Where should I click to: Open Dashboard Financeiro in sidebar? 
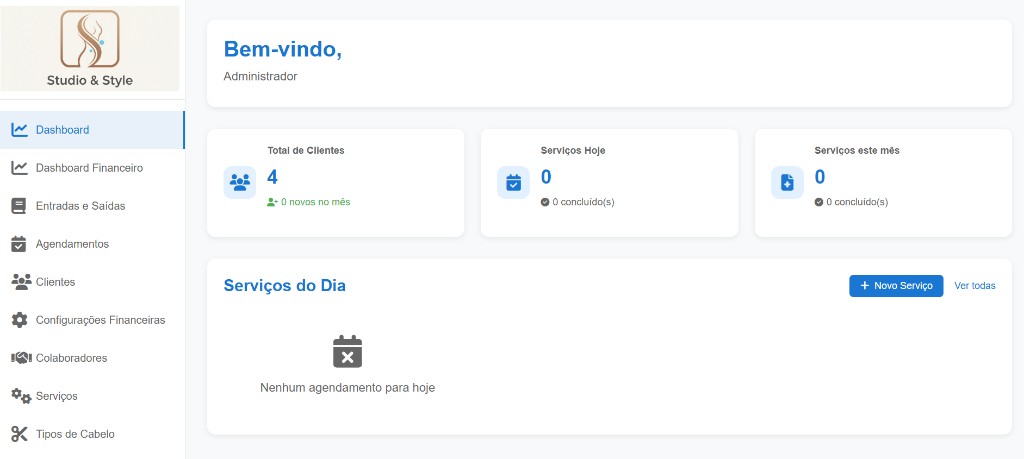tap(92, 168)
